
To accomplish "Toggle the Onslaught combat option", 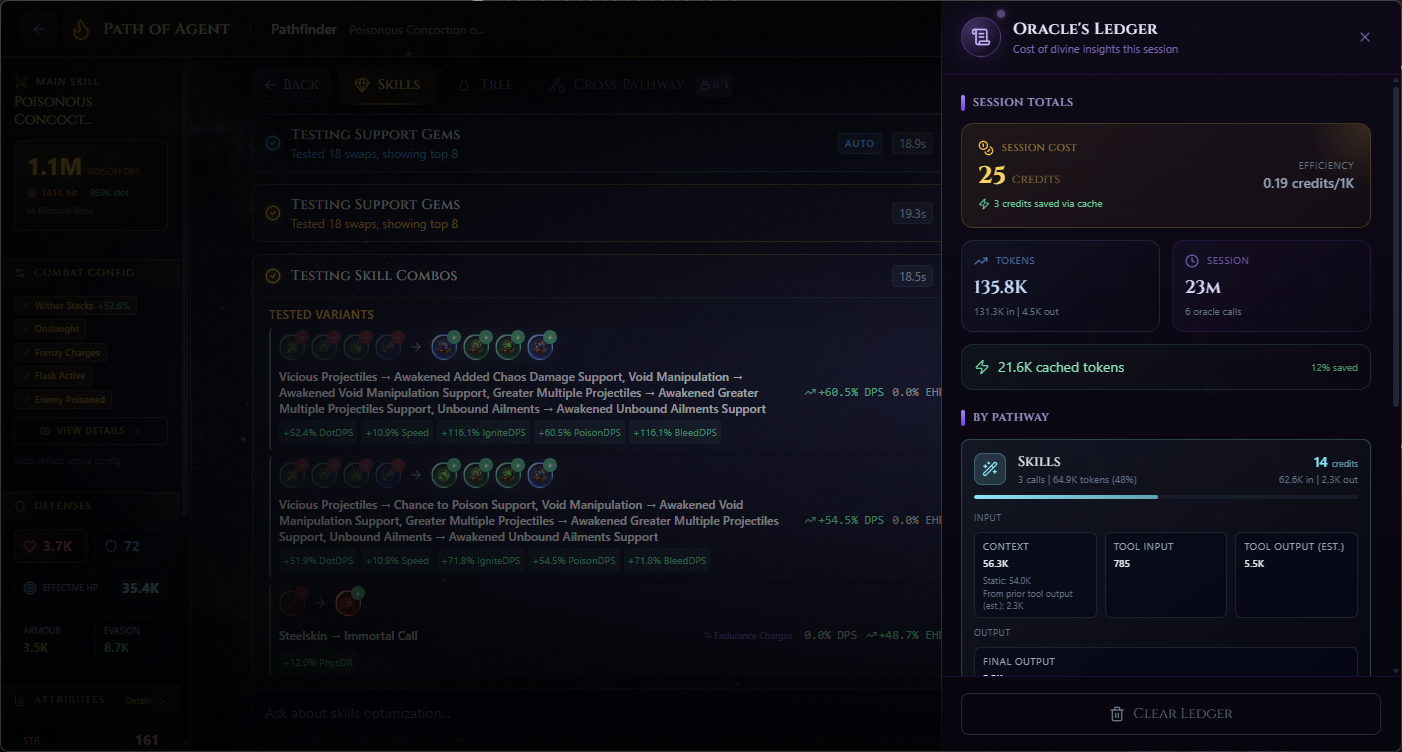I will (x=50, y=329).
